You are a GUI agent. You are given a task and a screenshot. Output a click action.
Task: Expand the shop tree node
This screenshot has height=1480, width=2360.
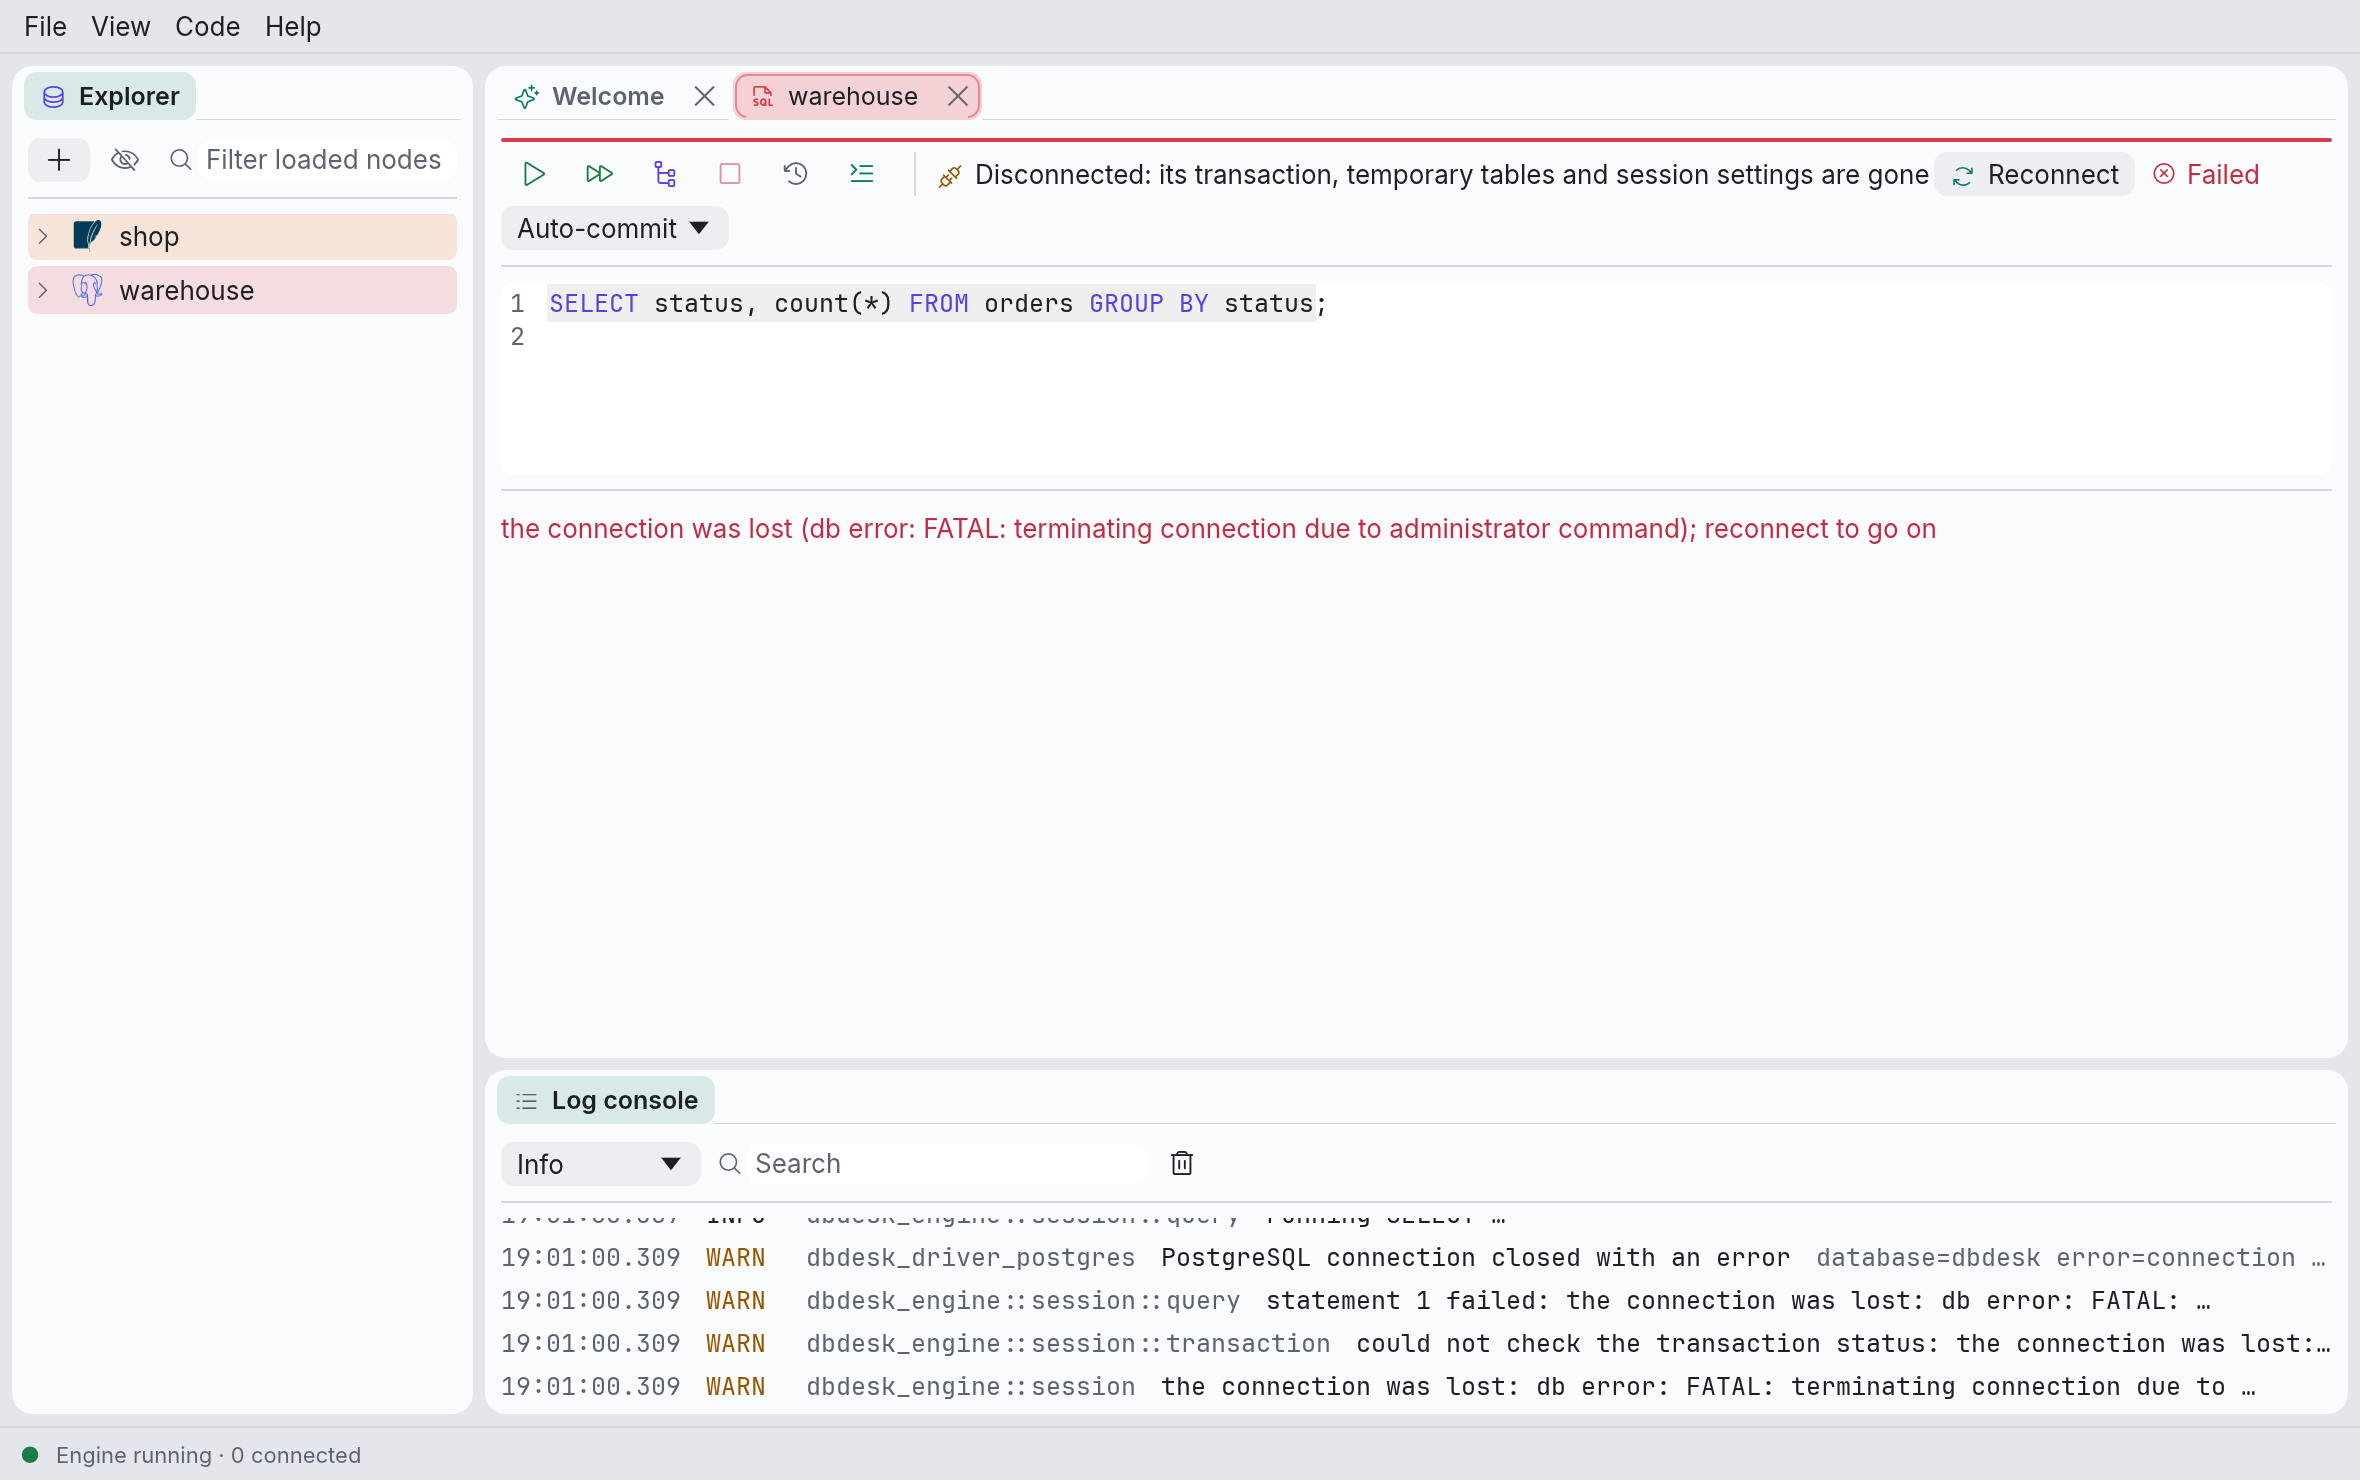[x=43, y=236]
